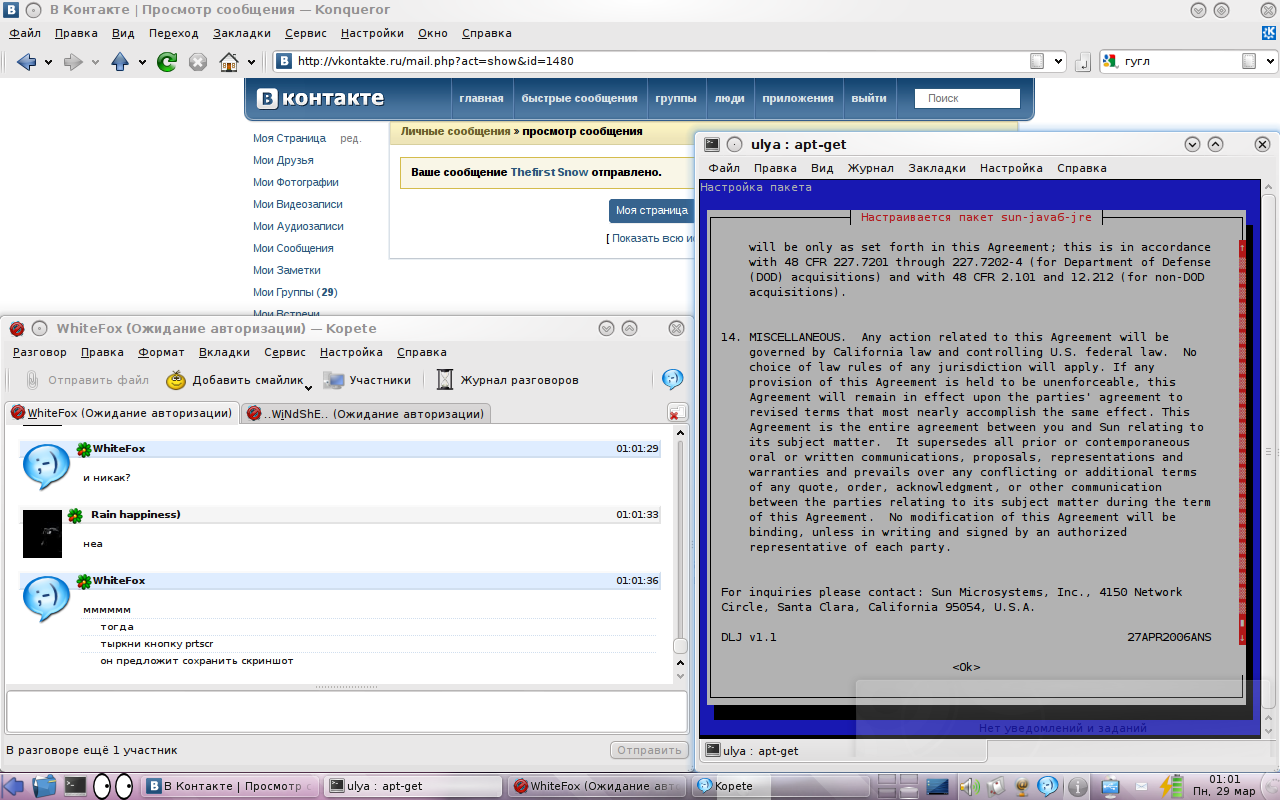Viewport: 1280px width, 800px height.
Task: Open the forward-history dropdown arrow in Konqueror
Action: [95, 63]
